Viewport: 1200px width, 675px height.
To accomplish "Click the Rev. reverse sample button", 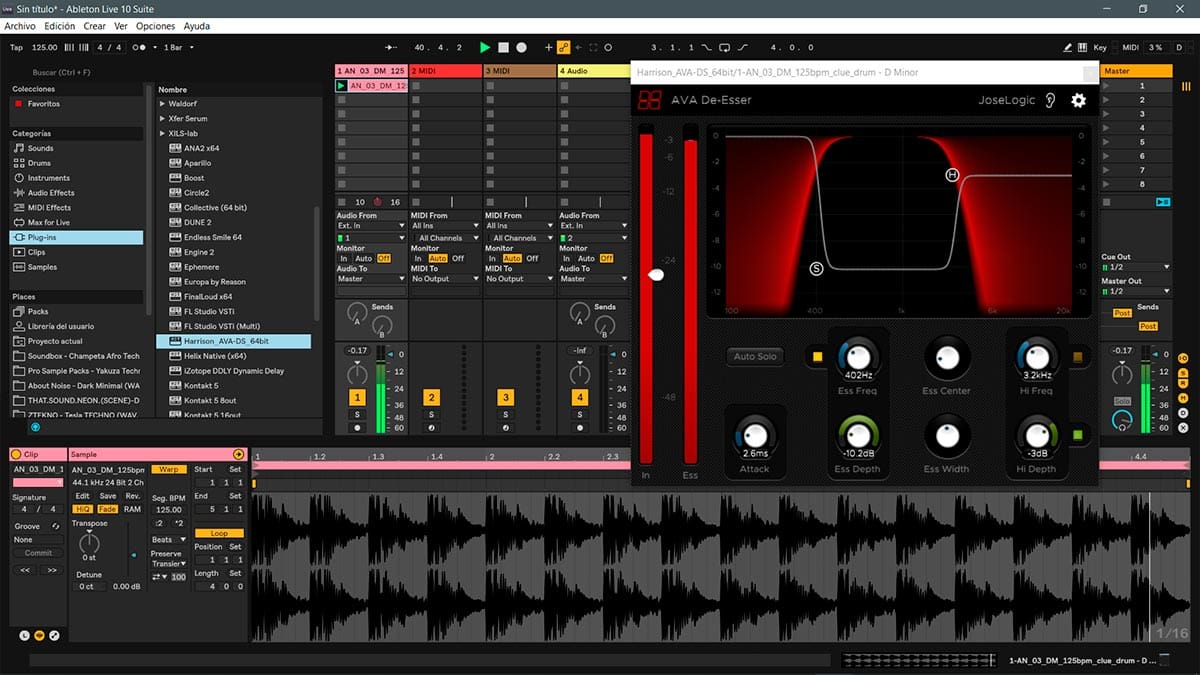I will (x=133, y=496).
